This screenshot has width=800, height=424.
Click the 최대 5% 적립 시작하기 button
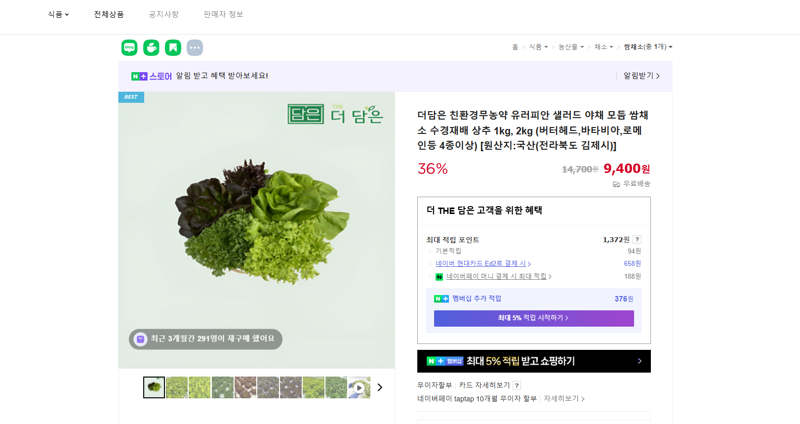click(x=534, y=318)
